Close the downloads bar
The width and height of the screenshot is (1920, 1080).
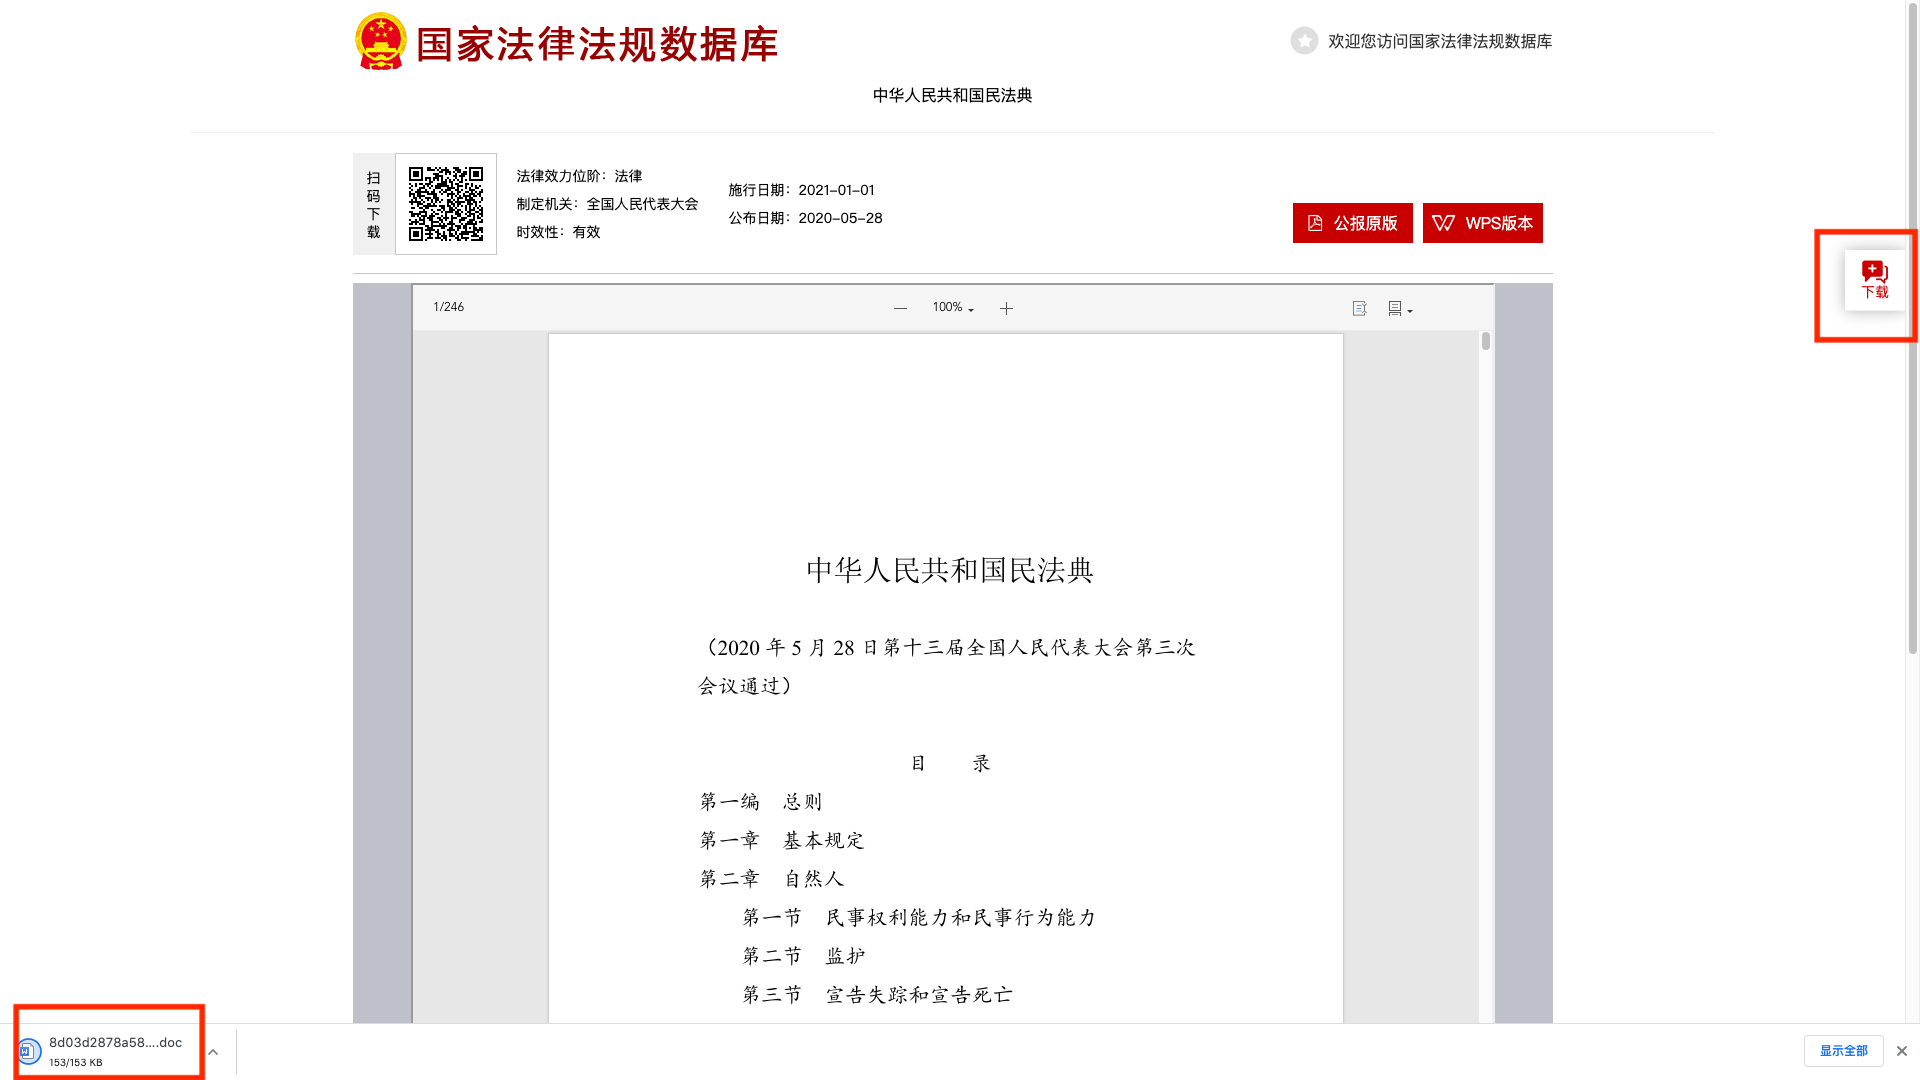[1901, 1051]
